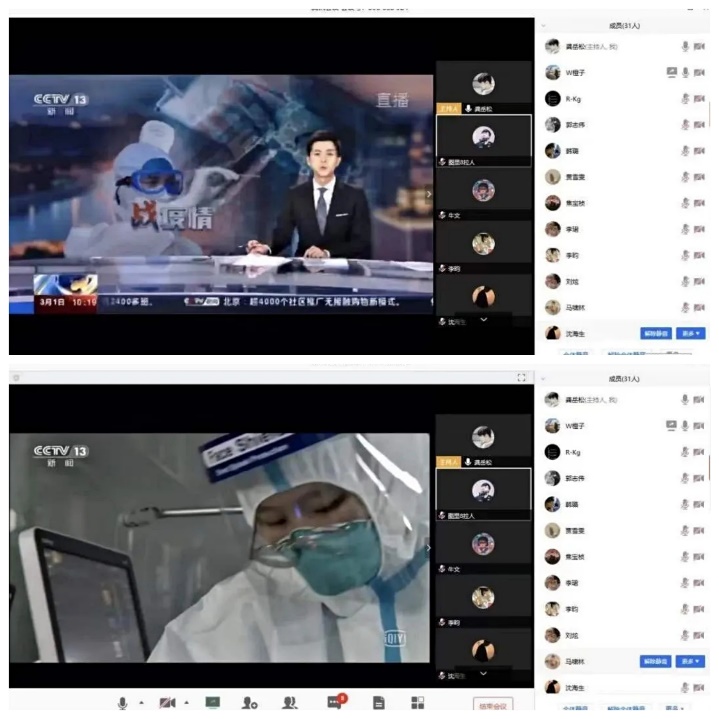The width and height of the screenshot is (719, 719).
Task: Select R-Kg name in upper member list
Action: point(573,99)
